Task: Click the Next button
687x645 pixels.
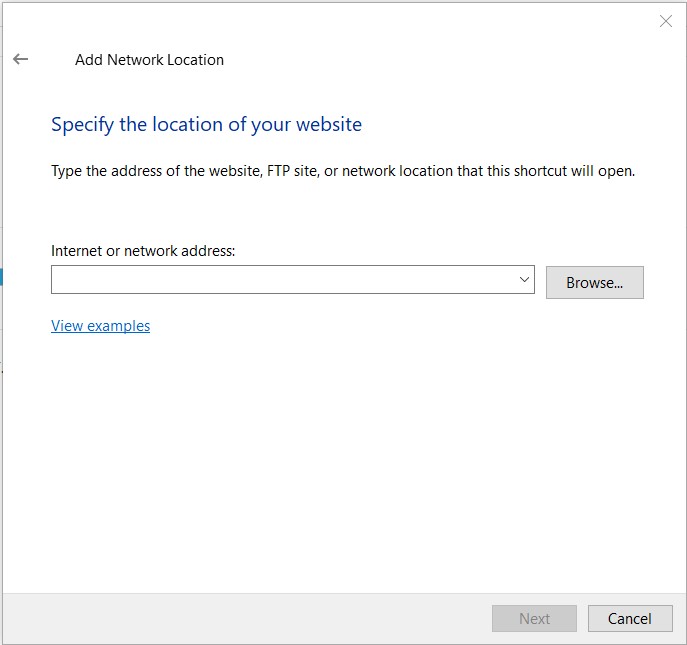Action: [x=534, y=618]
